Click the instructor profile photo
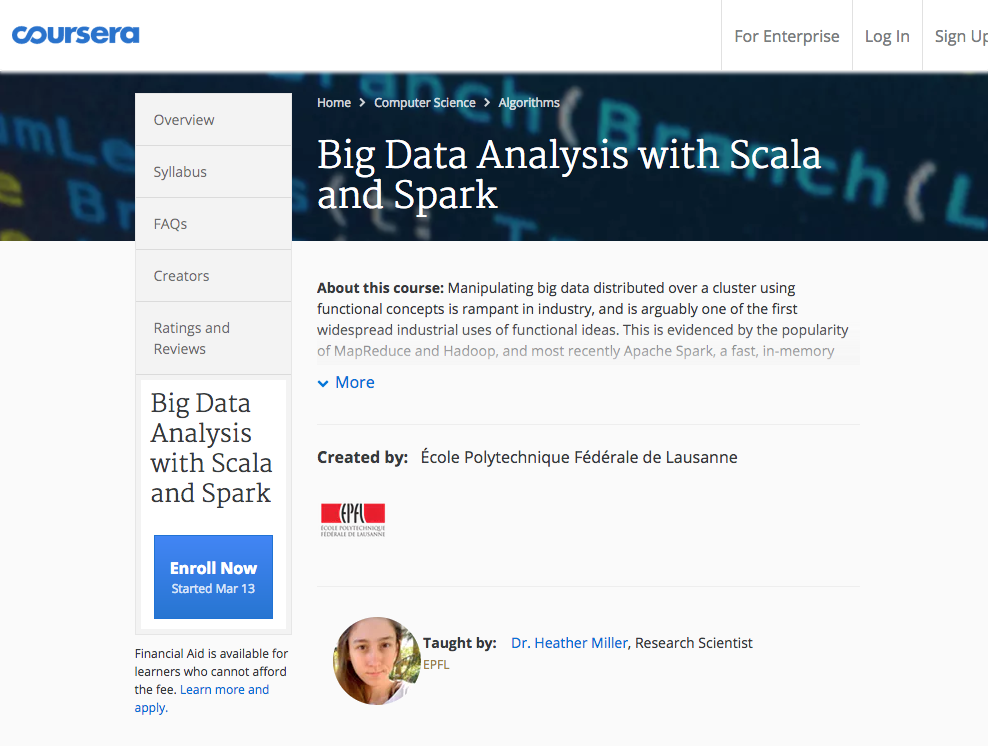Screen dimensions: 988x746 [x=377, y=661]
